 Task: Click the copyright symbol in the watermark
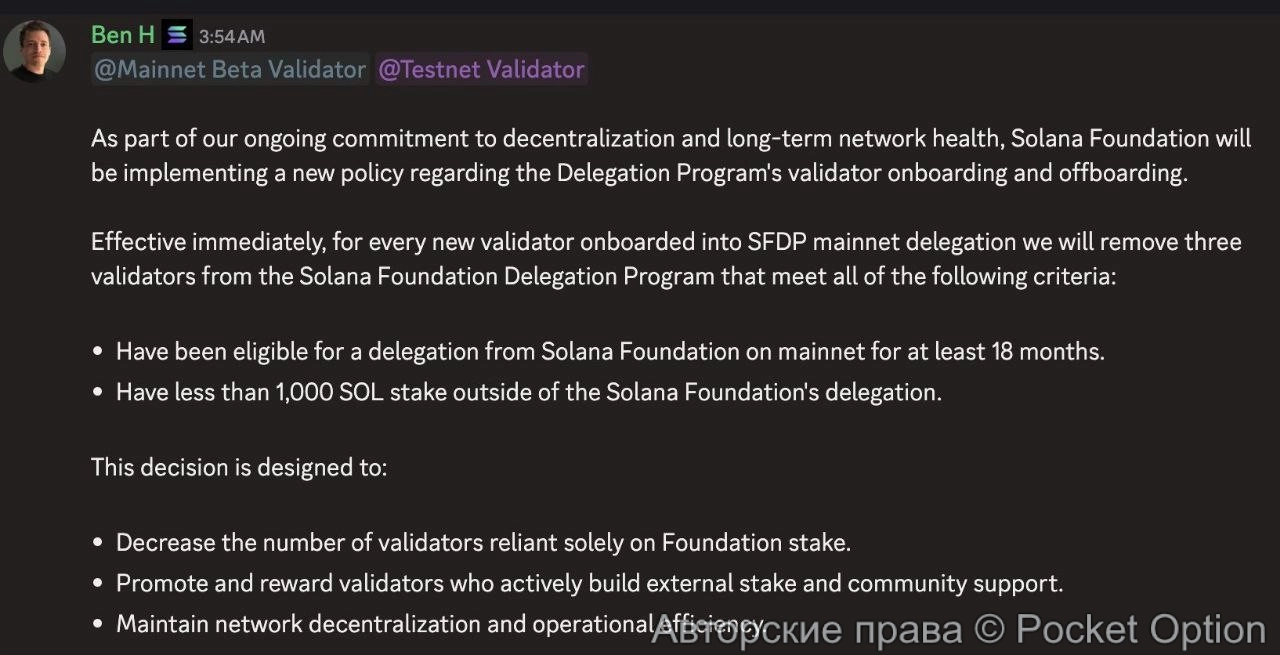[988, 630]
